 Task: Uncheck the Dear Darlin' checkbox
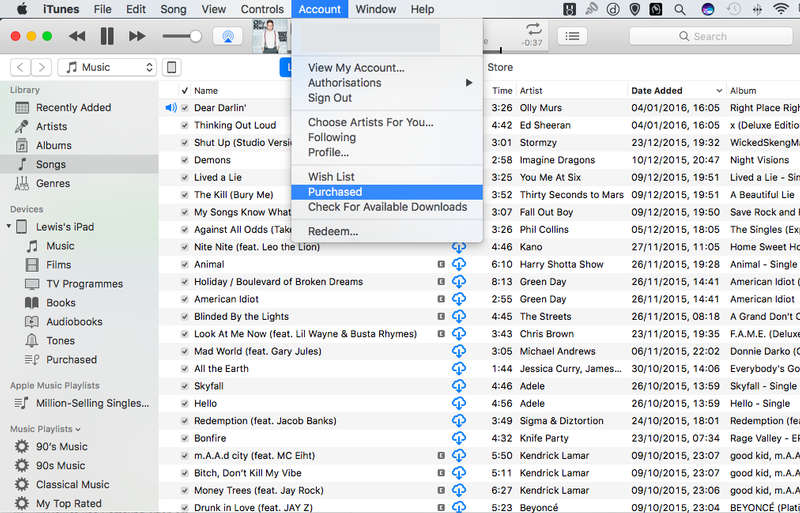[185, 108]
